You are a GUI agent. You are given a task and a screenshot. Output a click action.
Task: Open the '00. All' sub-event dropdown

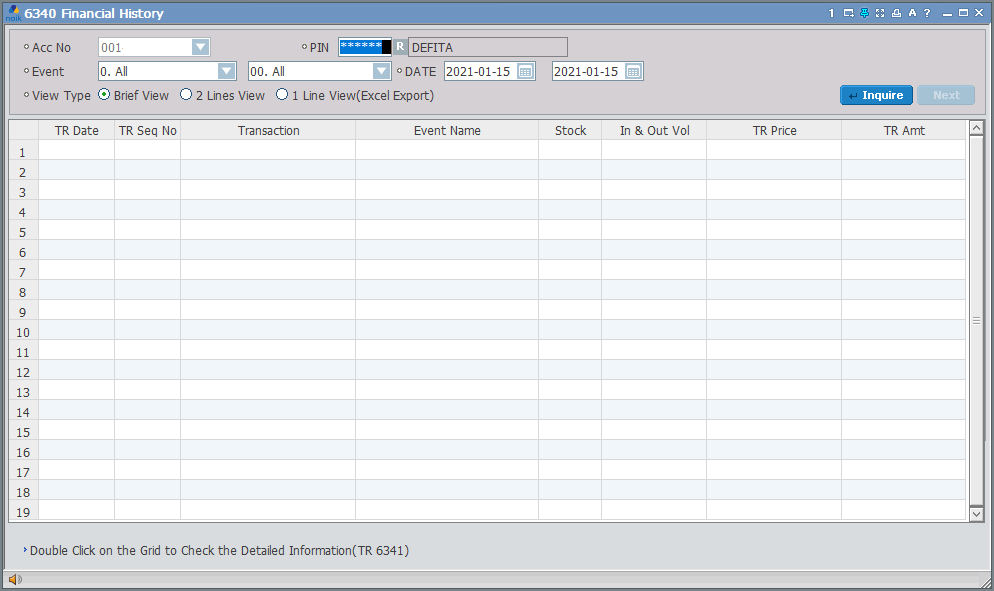click(x=381, y=72)
